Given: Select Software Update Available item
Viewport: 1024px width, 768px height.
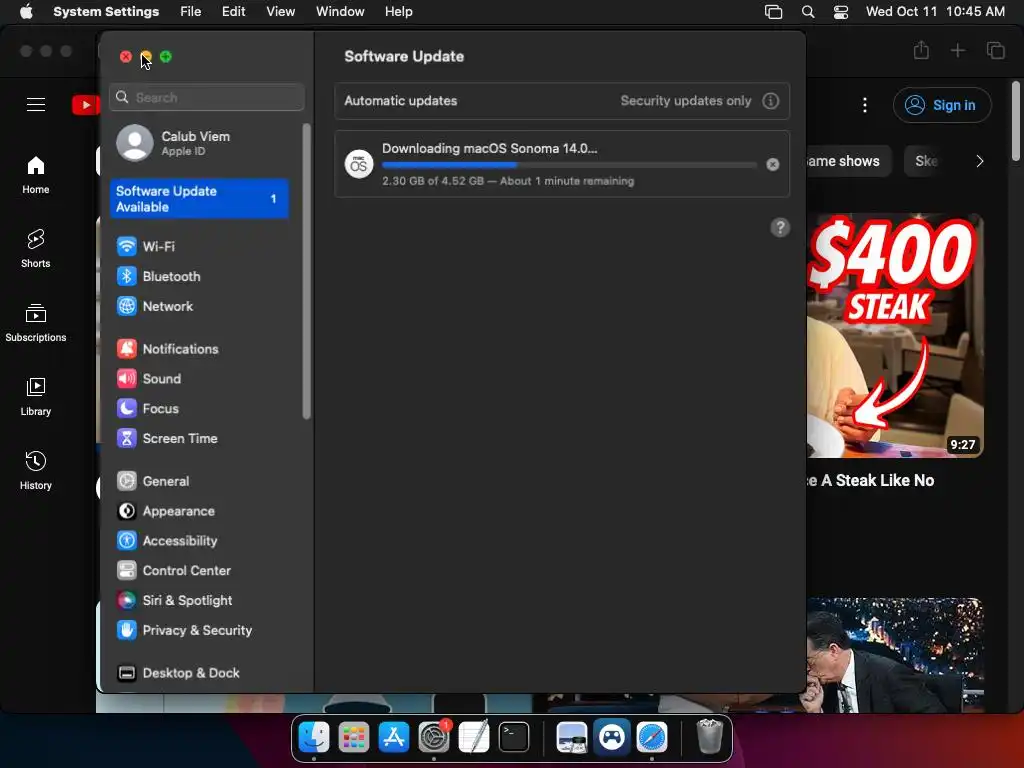Looking at the screenshot, I should (199, 199).
